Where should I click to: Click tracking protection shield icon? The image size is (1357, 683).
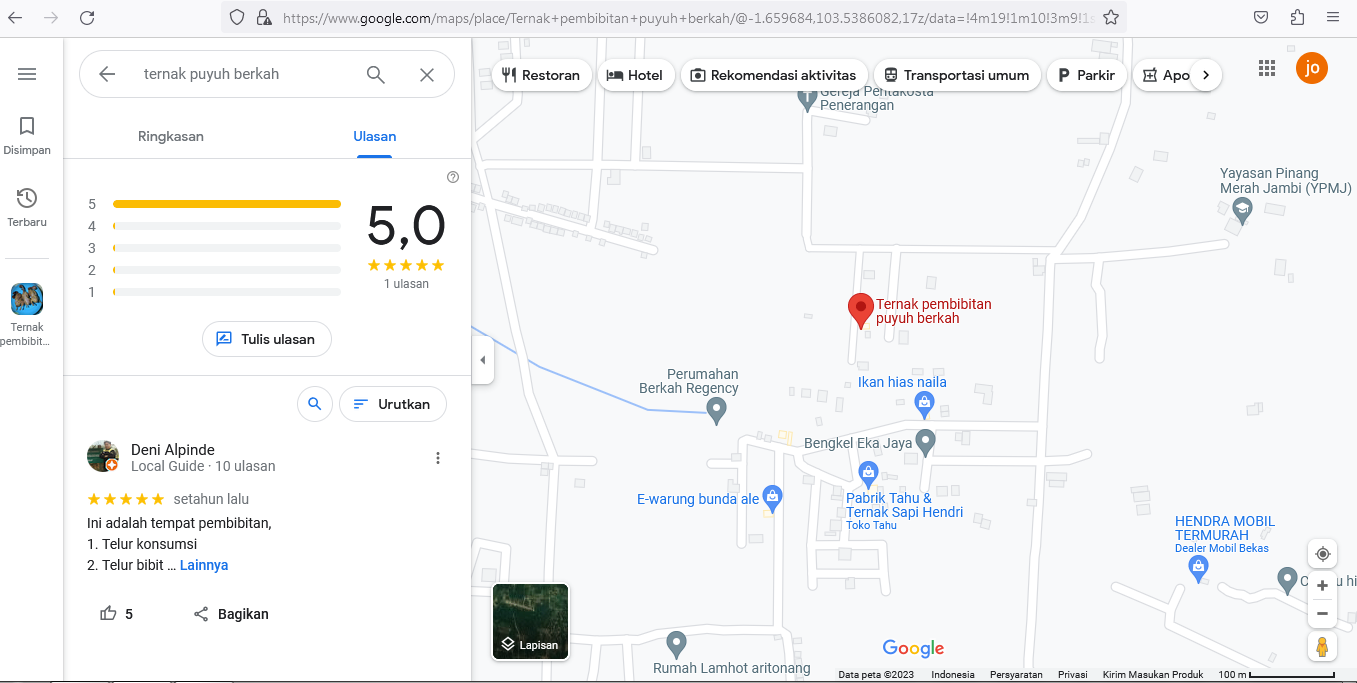[237, 17]
